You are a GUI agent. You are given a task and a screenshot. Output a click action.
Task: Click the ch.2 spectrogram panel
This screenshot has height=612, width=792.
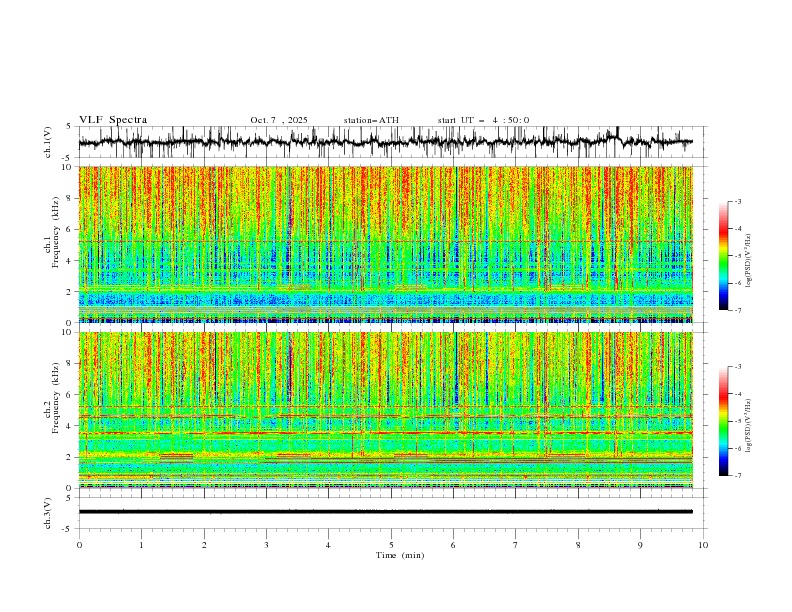click(x=386, y=410)
